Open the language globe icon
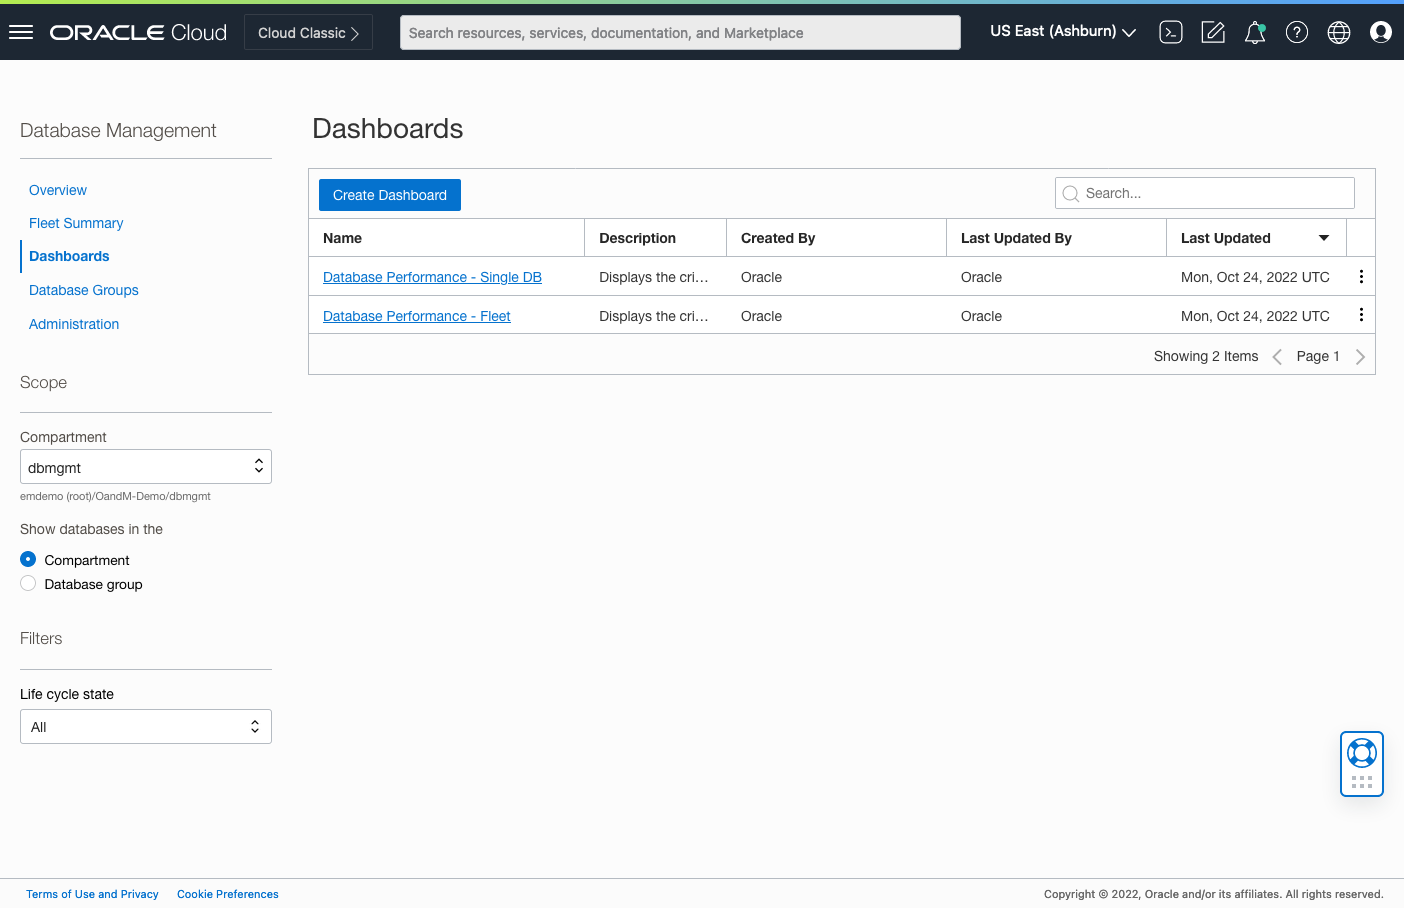1404x908 pixels. point(1339,32)
